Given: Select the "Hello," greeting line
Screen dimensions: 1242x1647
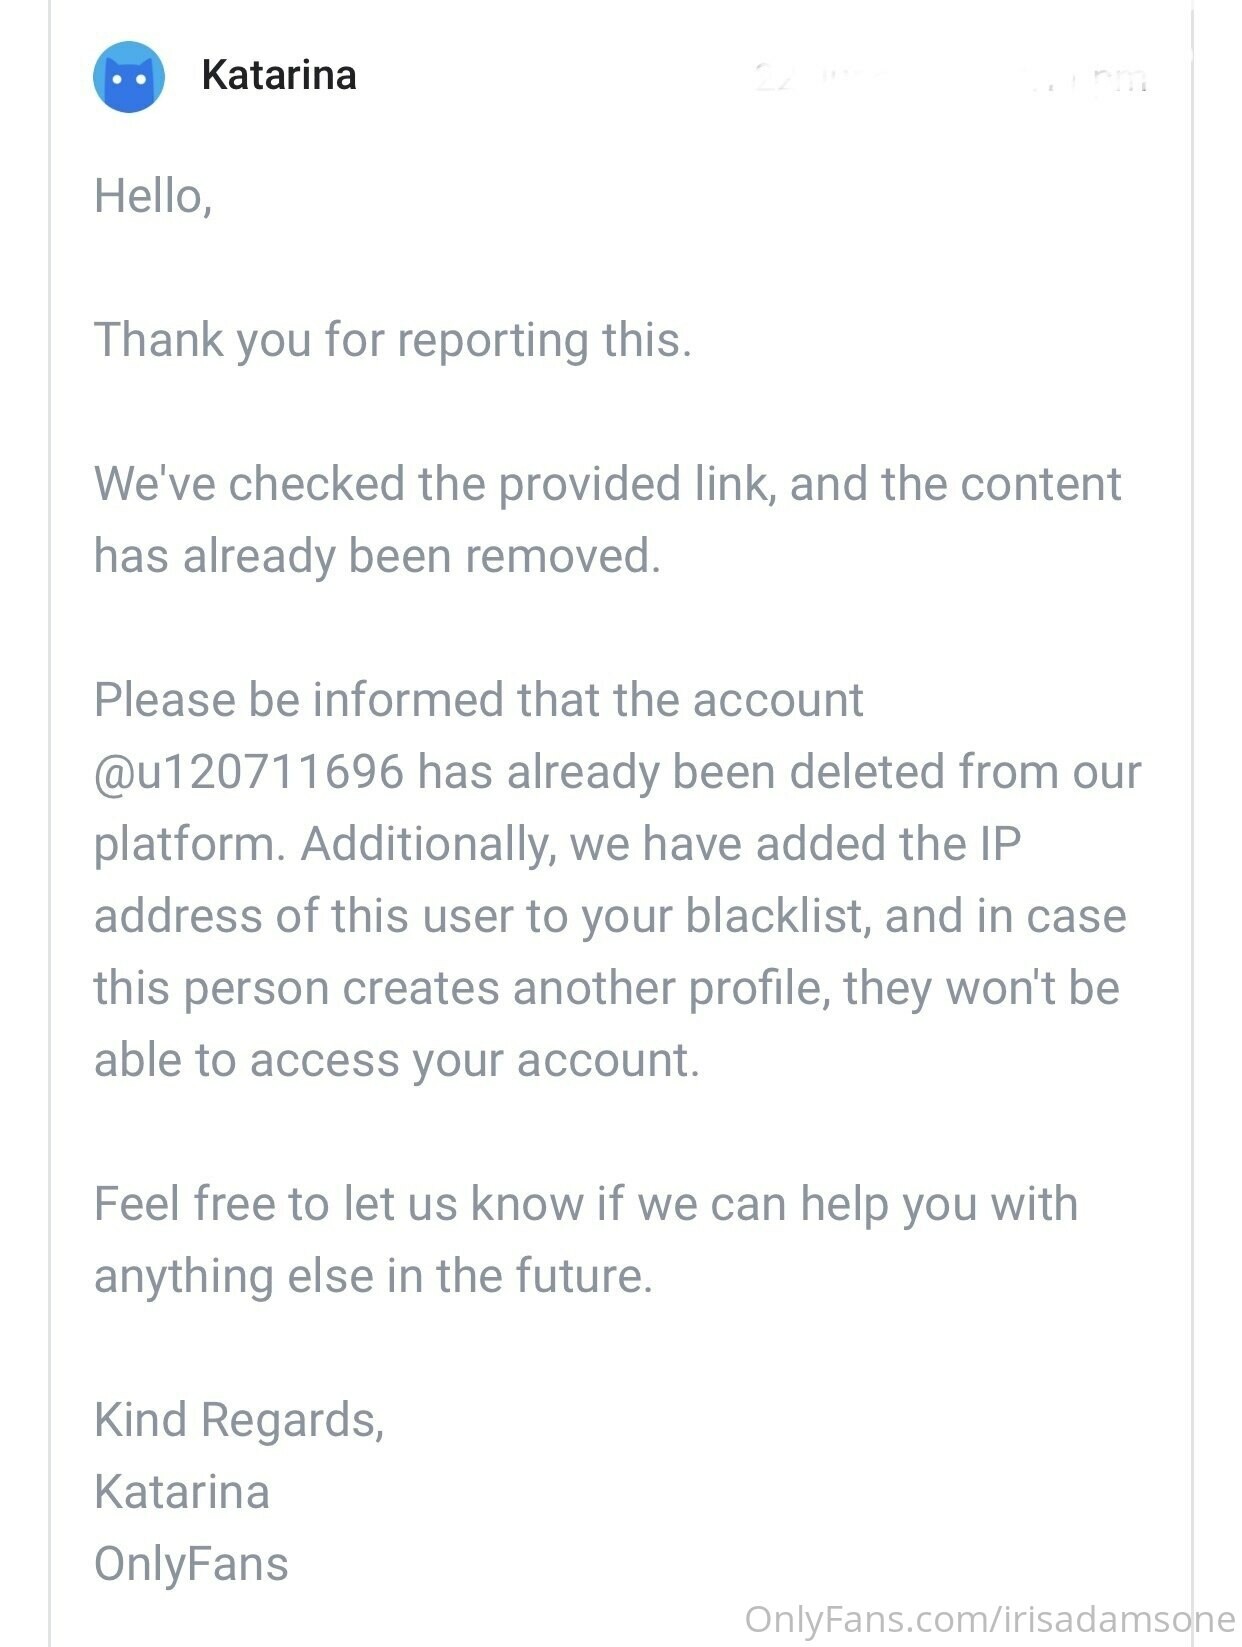Looking at the screenshot, I should (x=153, y=196).
